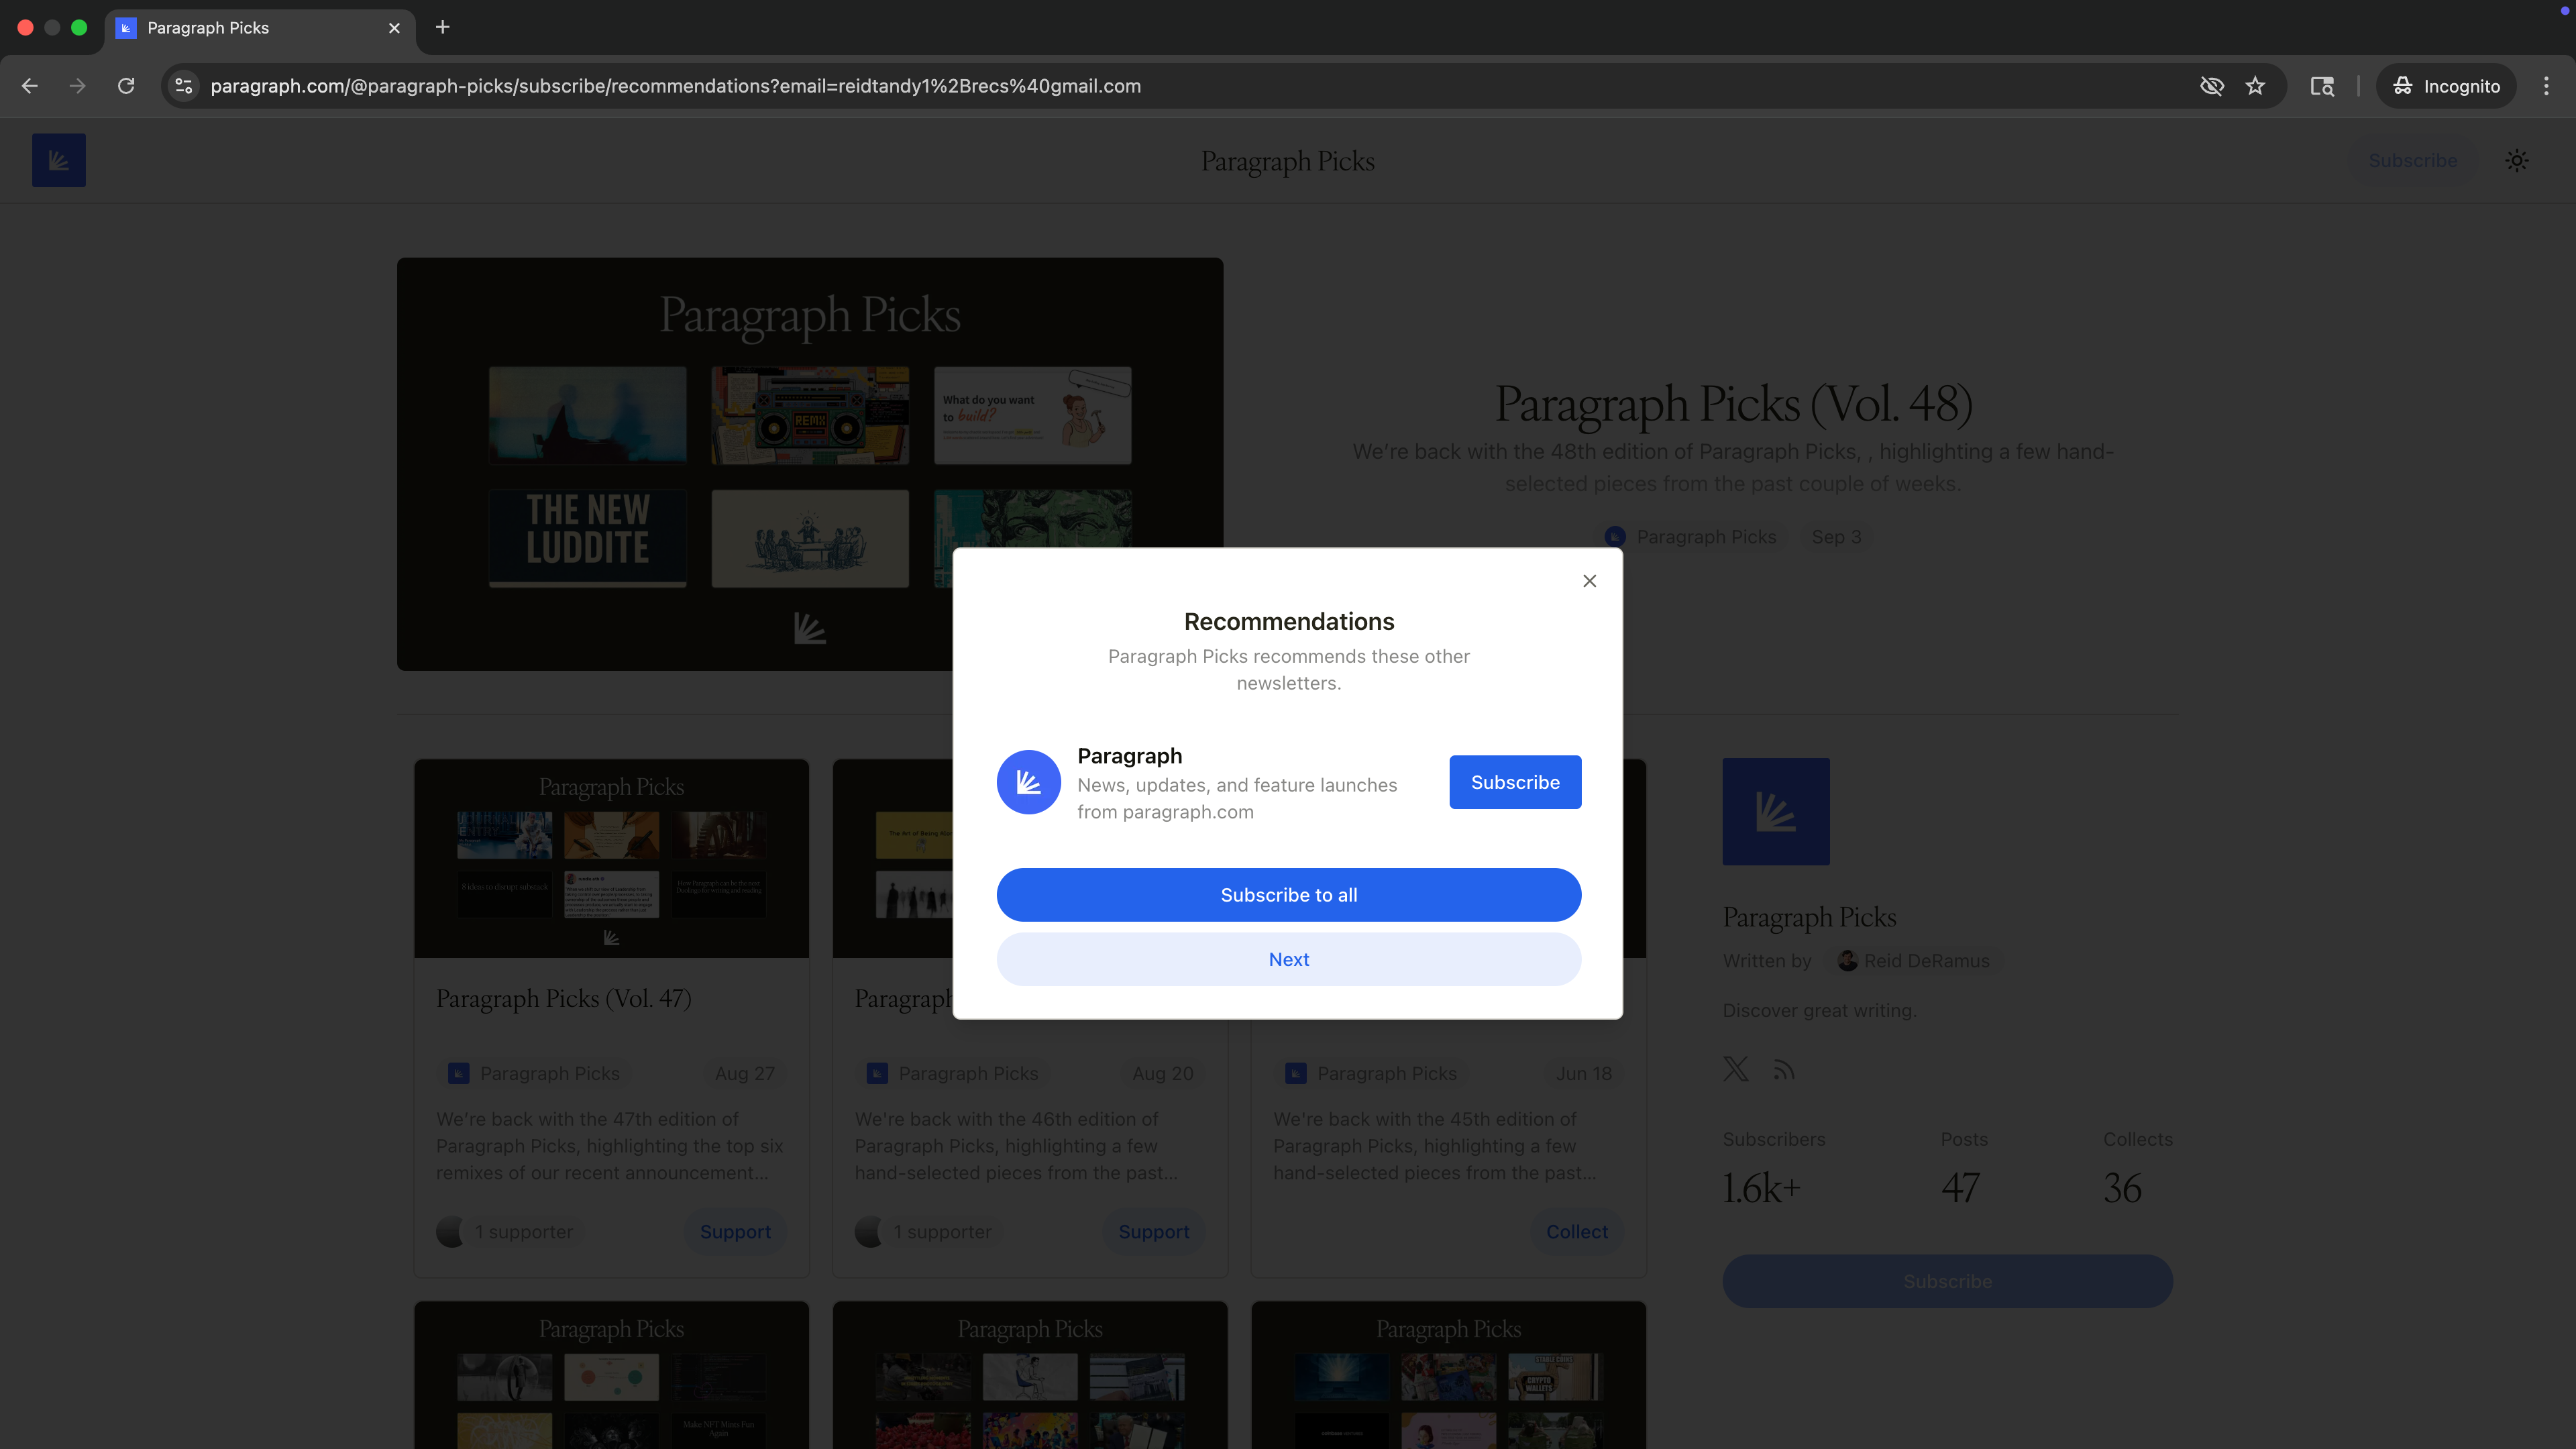The height and width of the screenshot is (1449, 2576).
Task: Click the Paragraph Picks logo in header
Action: coord(59,161)
